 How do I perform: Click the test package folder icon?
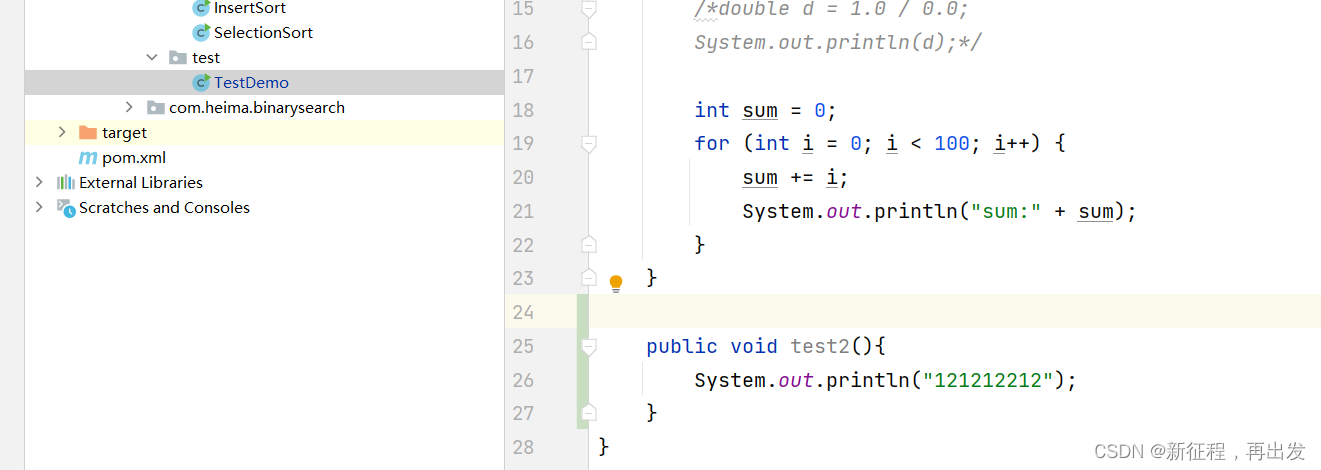(x=178, y=58)
